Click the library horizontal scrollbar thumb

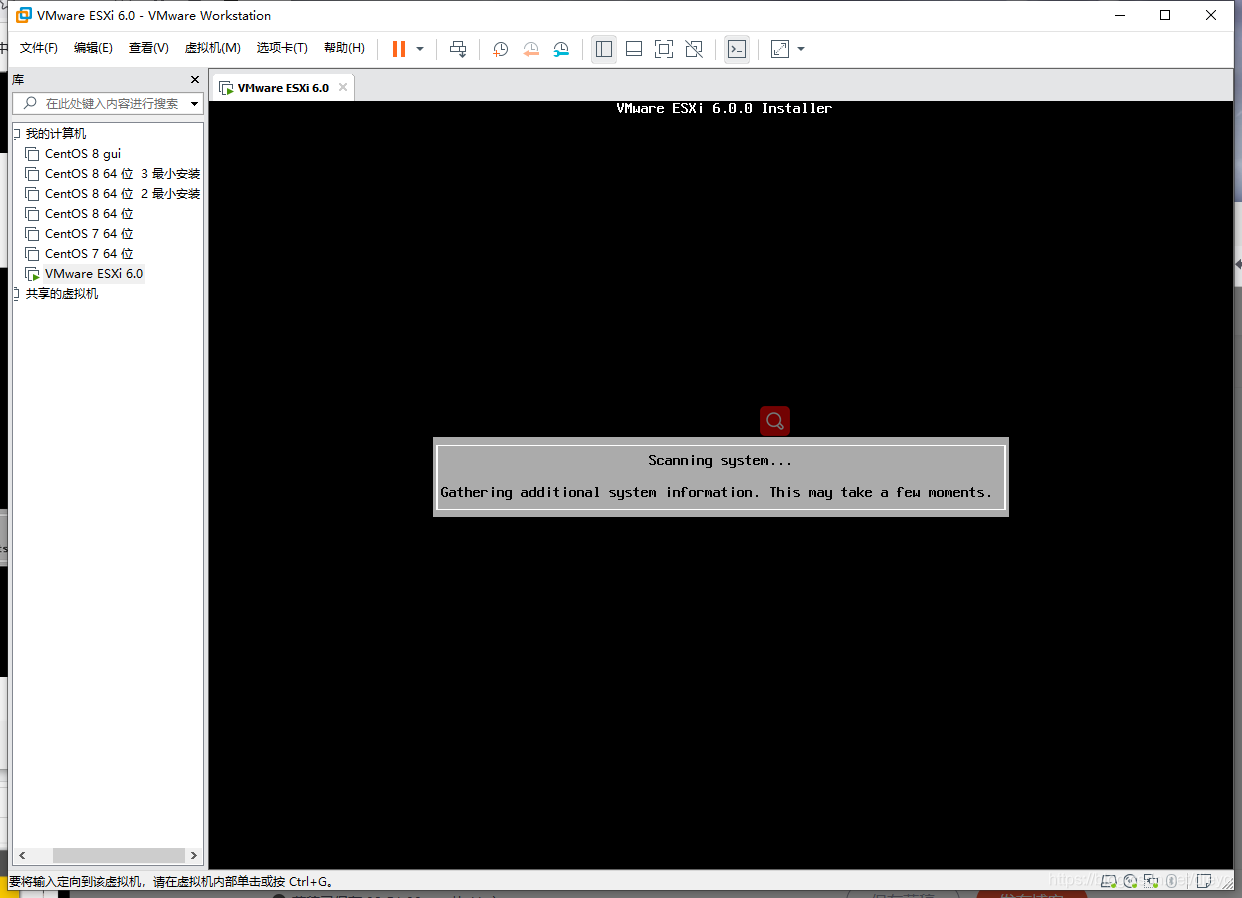pyautogui.click(x=119, y=856)
